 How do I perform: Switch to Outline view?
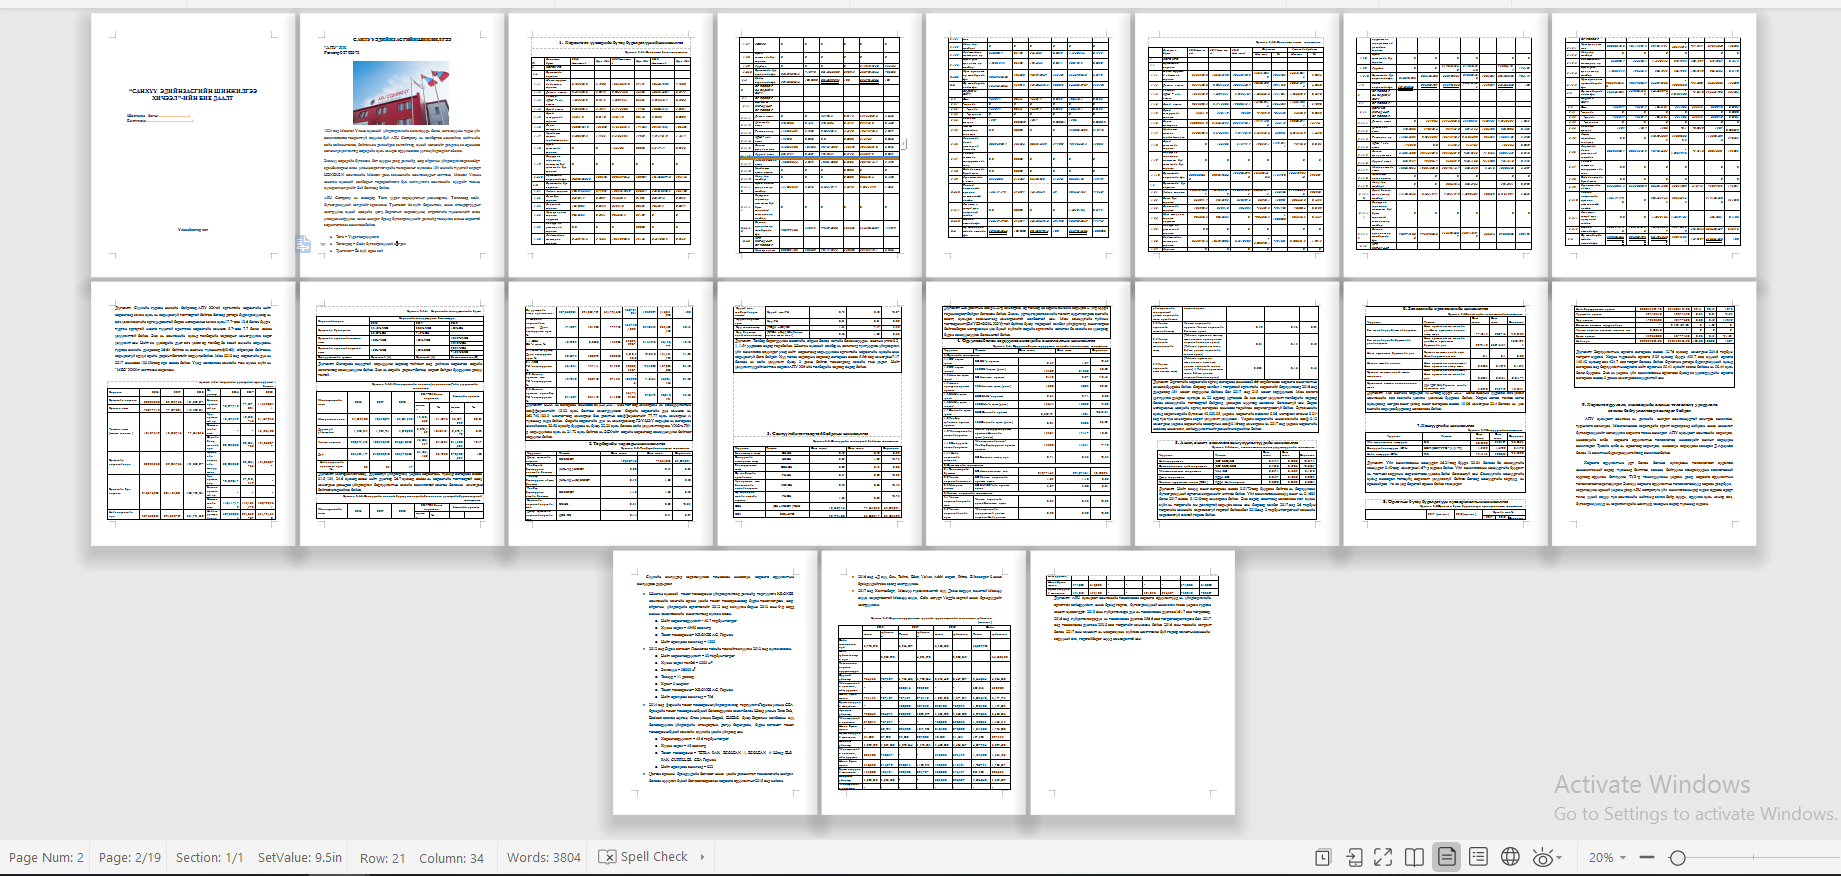click(1478, 857)
